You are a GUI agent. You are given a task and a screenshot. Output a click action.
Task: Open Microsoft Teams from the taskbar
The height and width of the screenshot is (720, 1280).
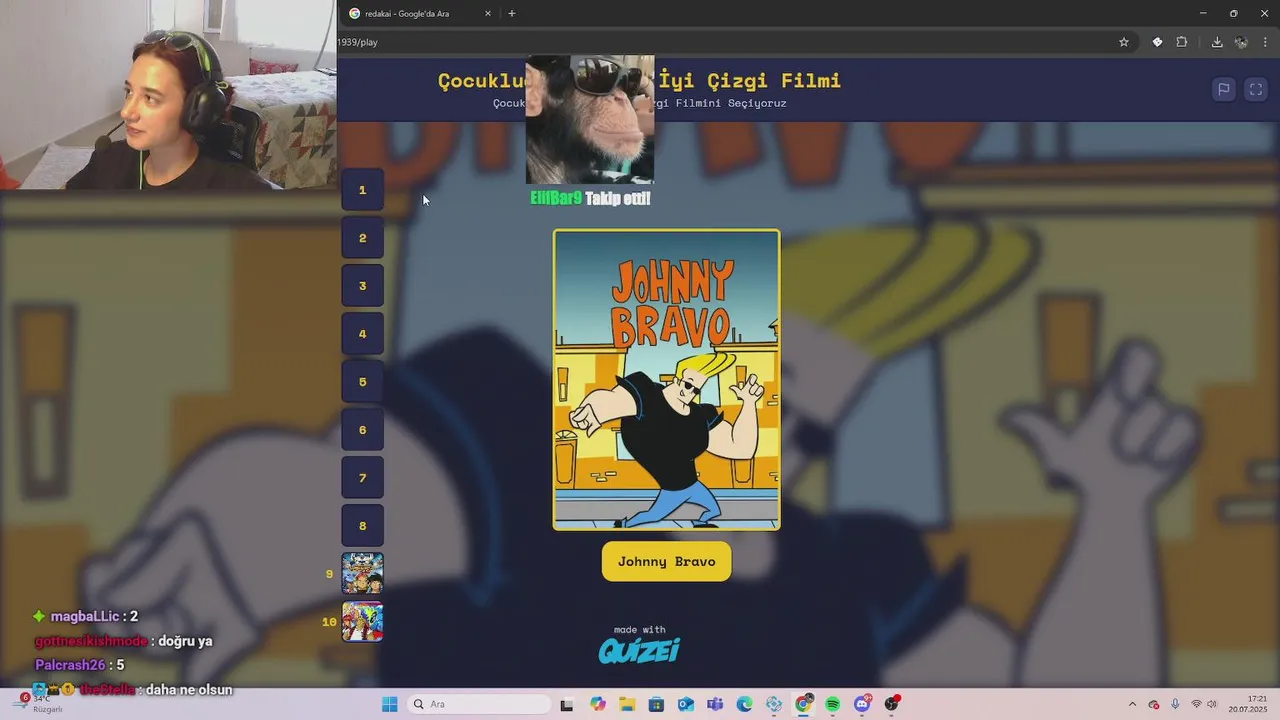tap(715, 704)
